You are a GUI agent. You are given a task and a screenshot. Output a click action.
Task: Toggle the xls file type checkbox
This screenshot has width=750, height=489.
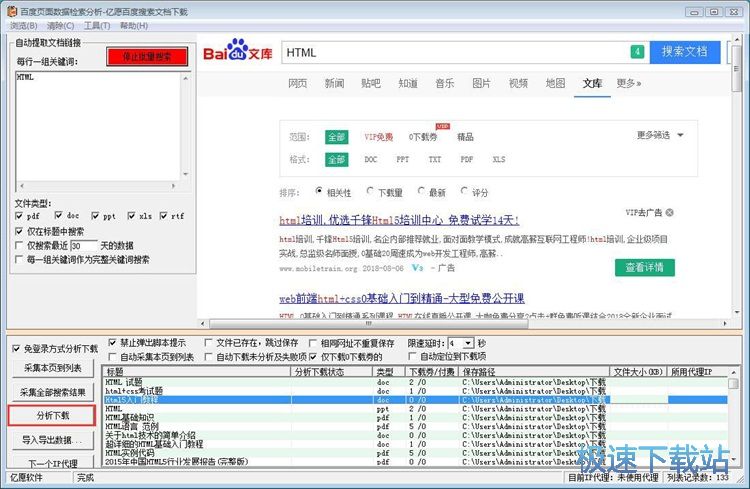point(132,216)
